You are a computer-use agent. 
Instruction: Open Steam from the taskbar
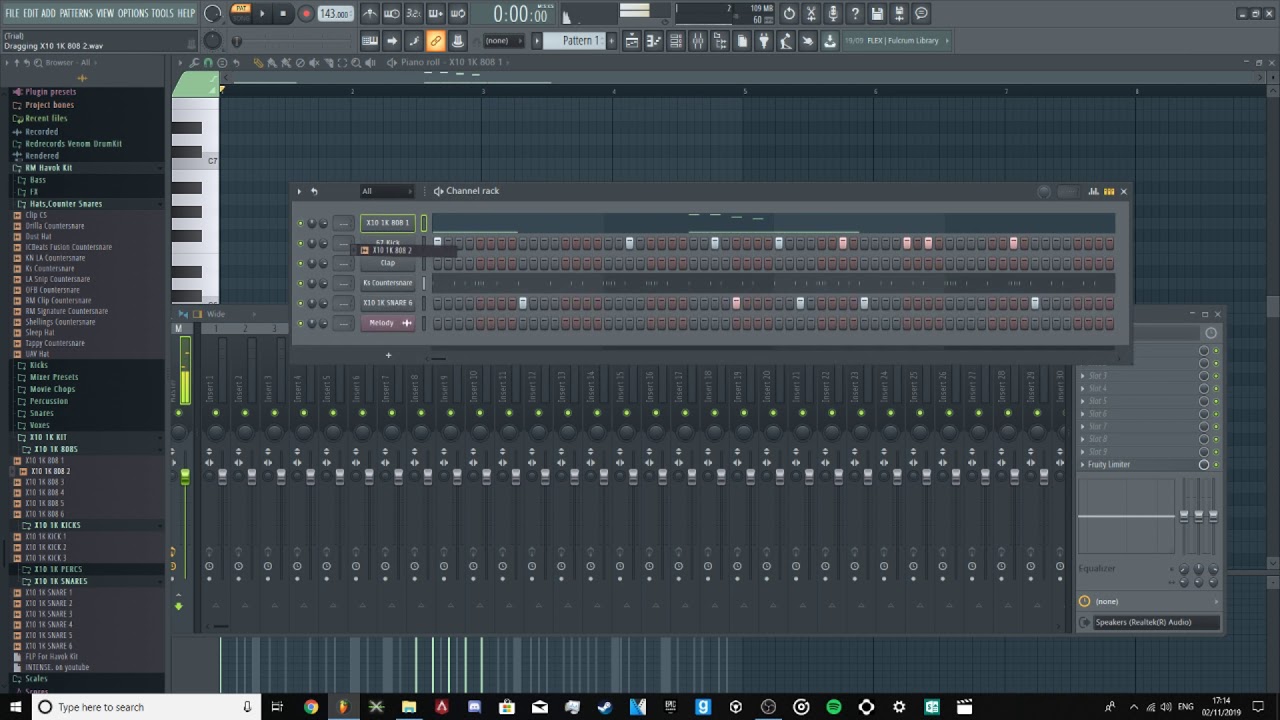(605, 707)
